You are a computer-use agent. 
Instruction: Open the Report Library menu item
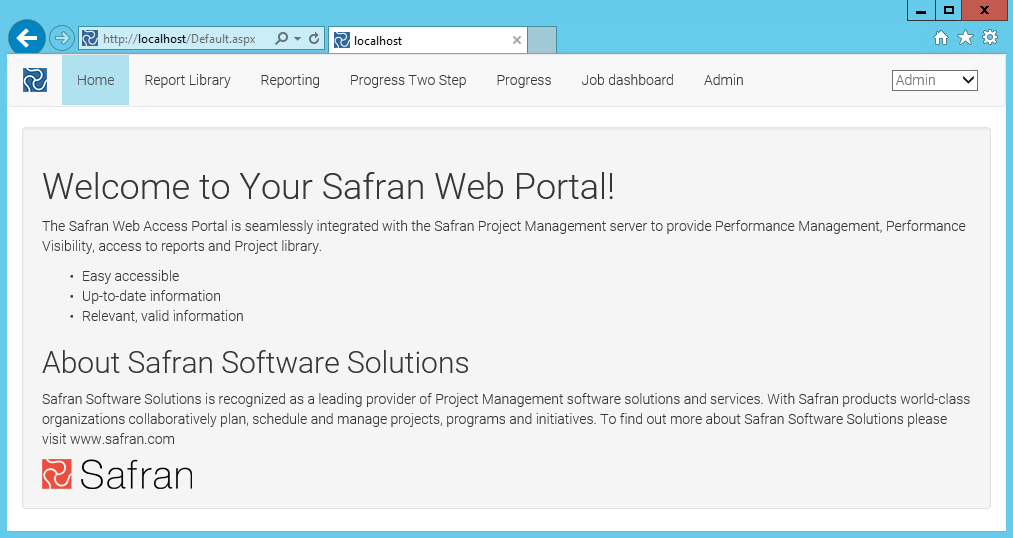[x=187, y=80]
